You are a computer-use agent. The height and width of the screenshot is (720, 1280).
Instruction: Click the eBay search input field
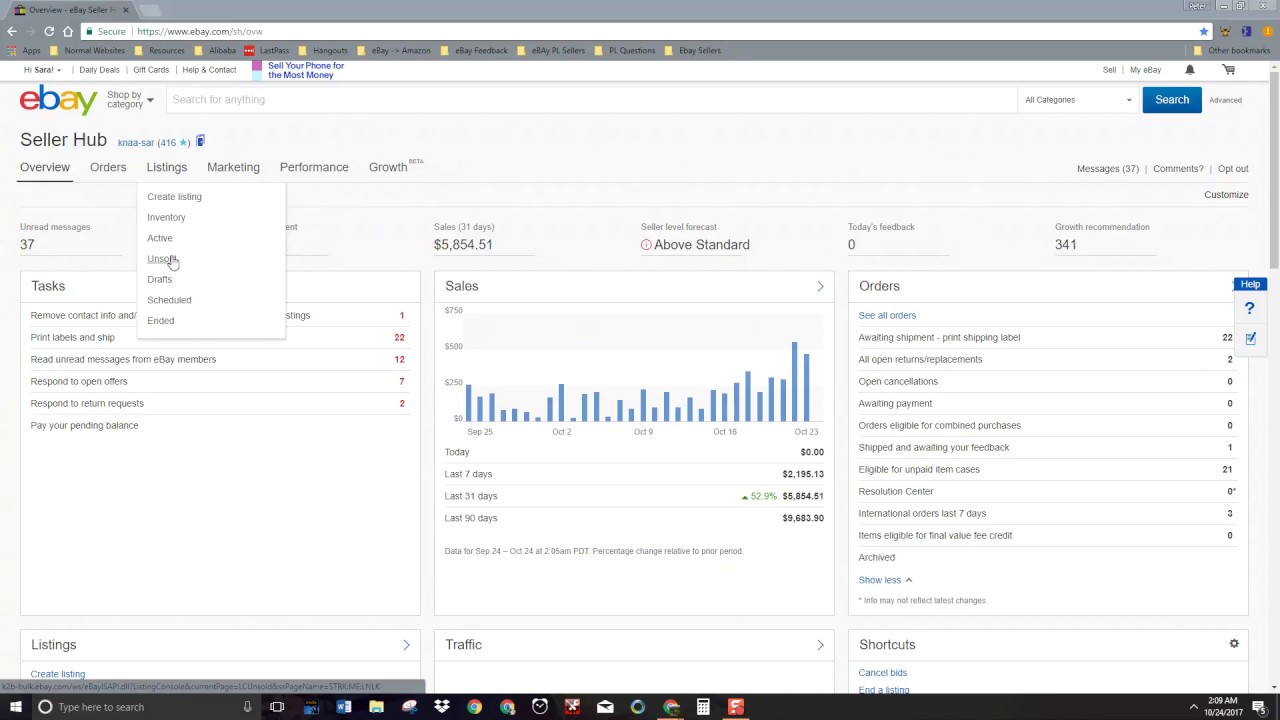(x=590, y=100)
